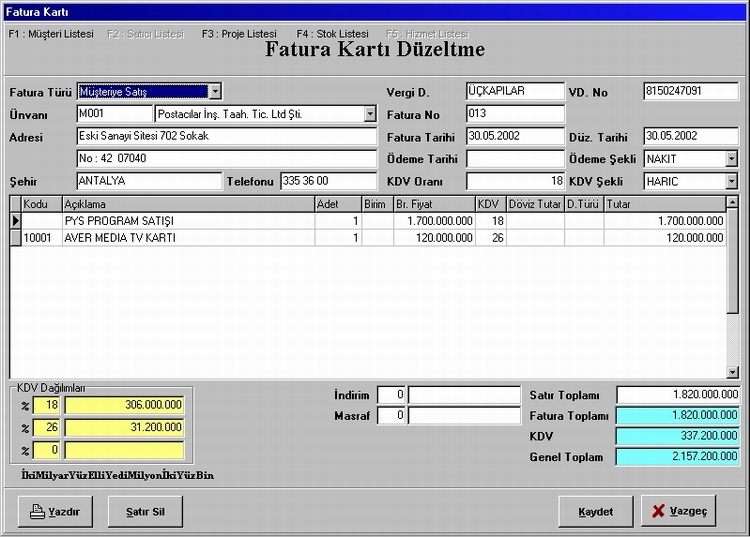
Task: Click the Fatura No input field
Action: click(515, 114)
